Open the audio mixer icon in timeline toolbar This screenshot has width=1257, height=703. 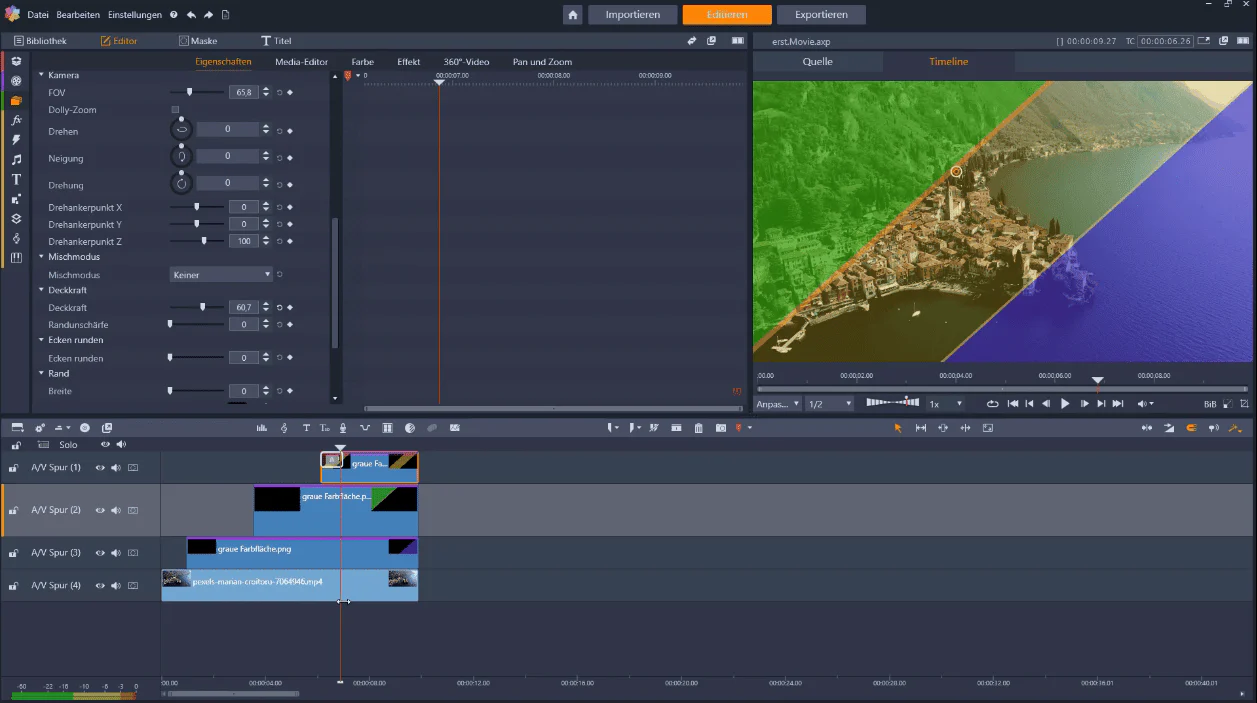(x=262, y=428)
